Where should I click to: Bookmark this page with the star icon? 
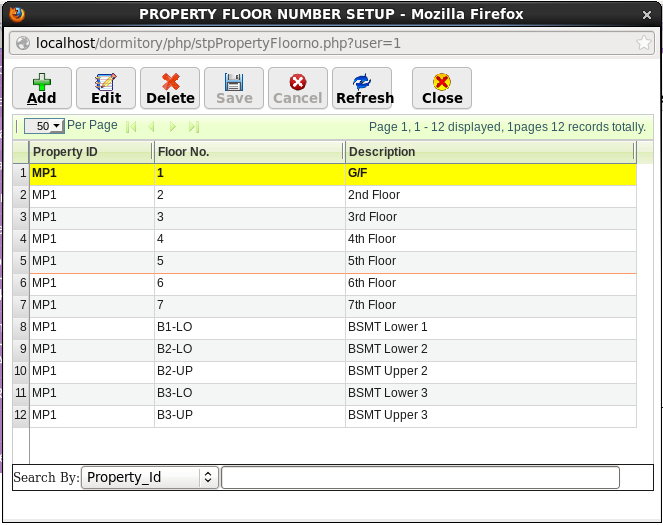[x=645, y=43]
